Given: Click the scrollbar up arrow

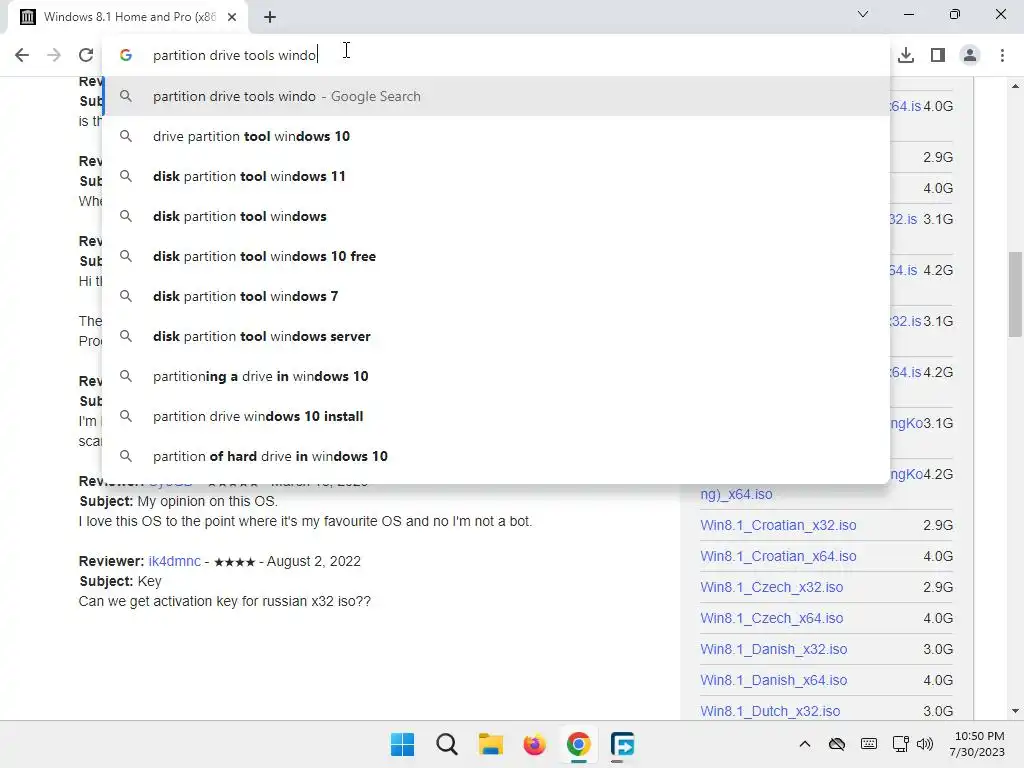Looking at the screenshot, I should pos(1015,86).
